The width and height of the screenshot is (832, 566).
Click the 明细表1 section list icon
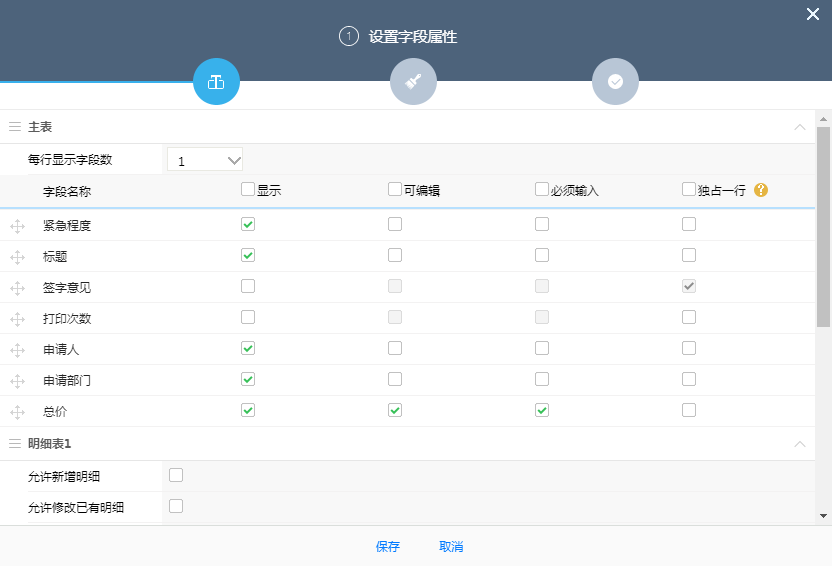click(x=15, y=443)
